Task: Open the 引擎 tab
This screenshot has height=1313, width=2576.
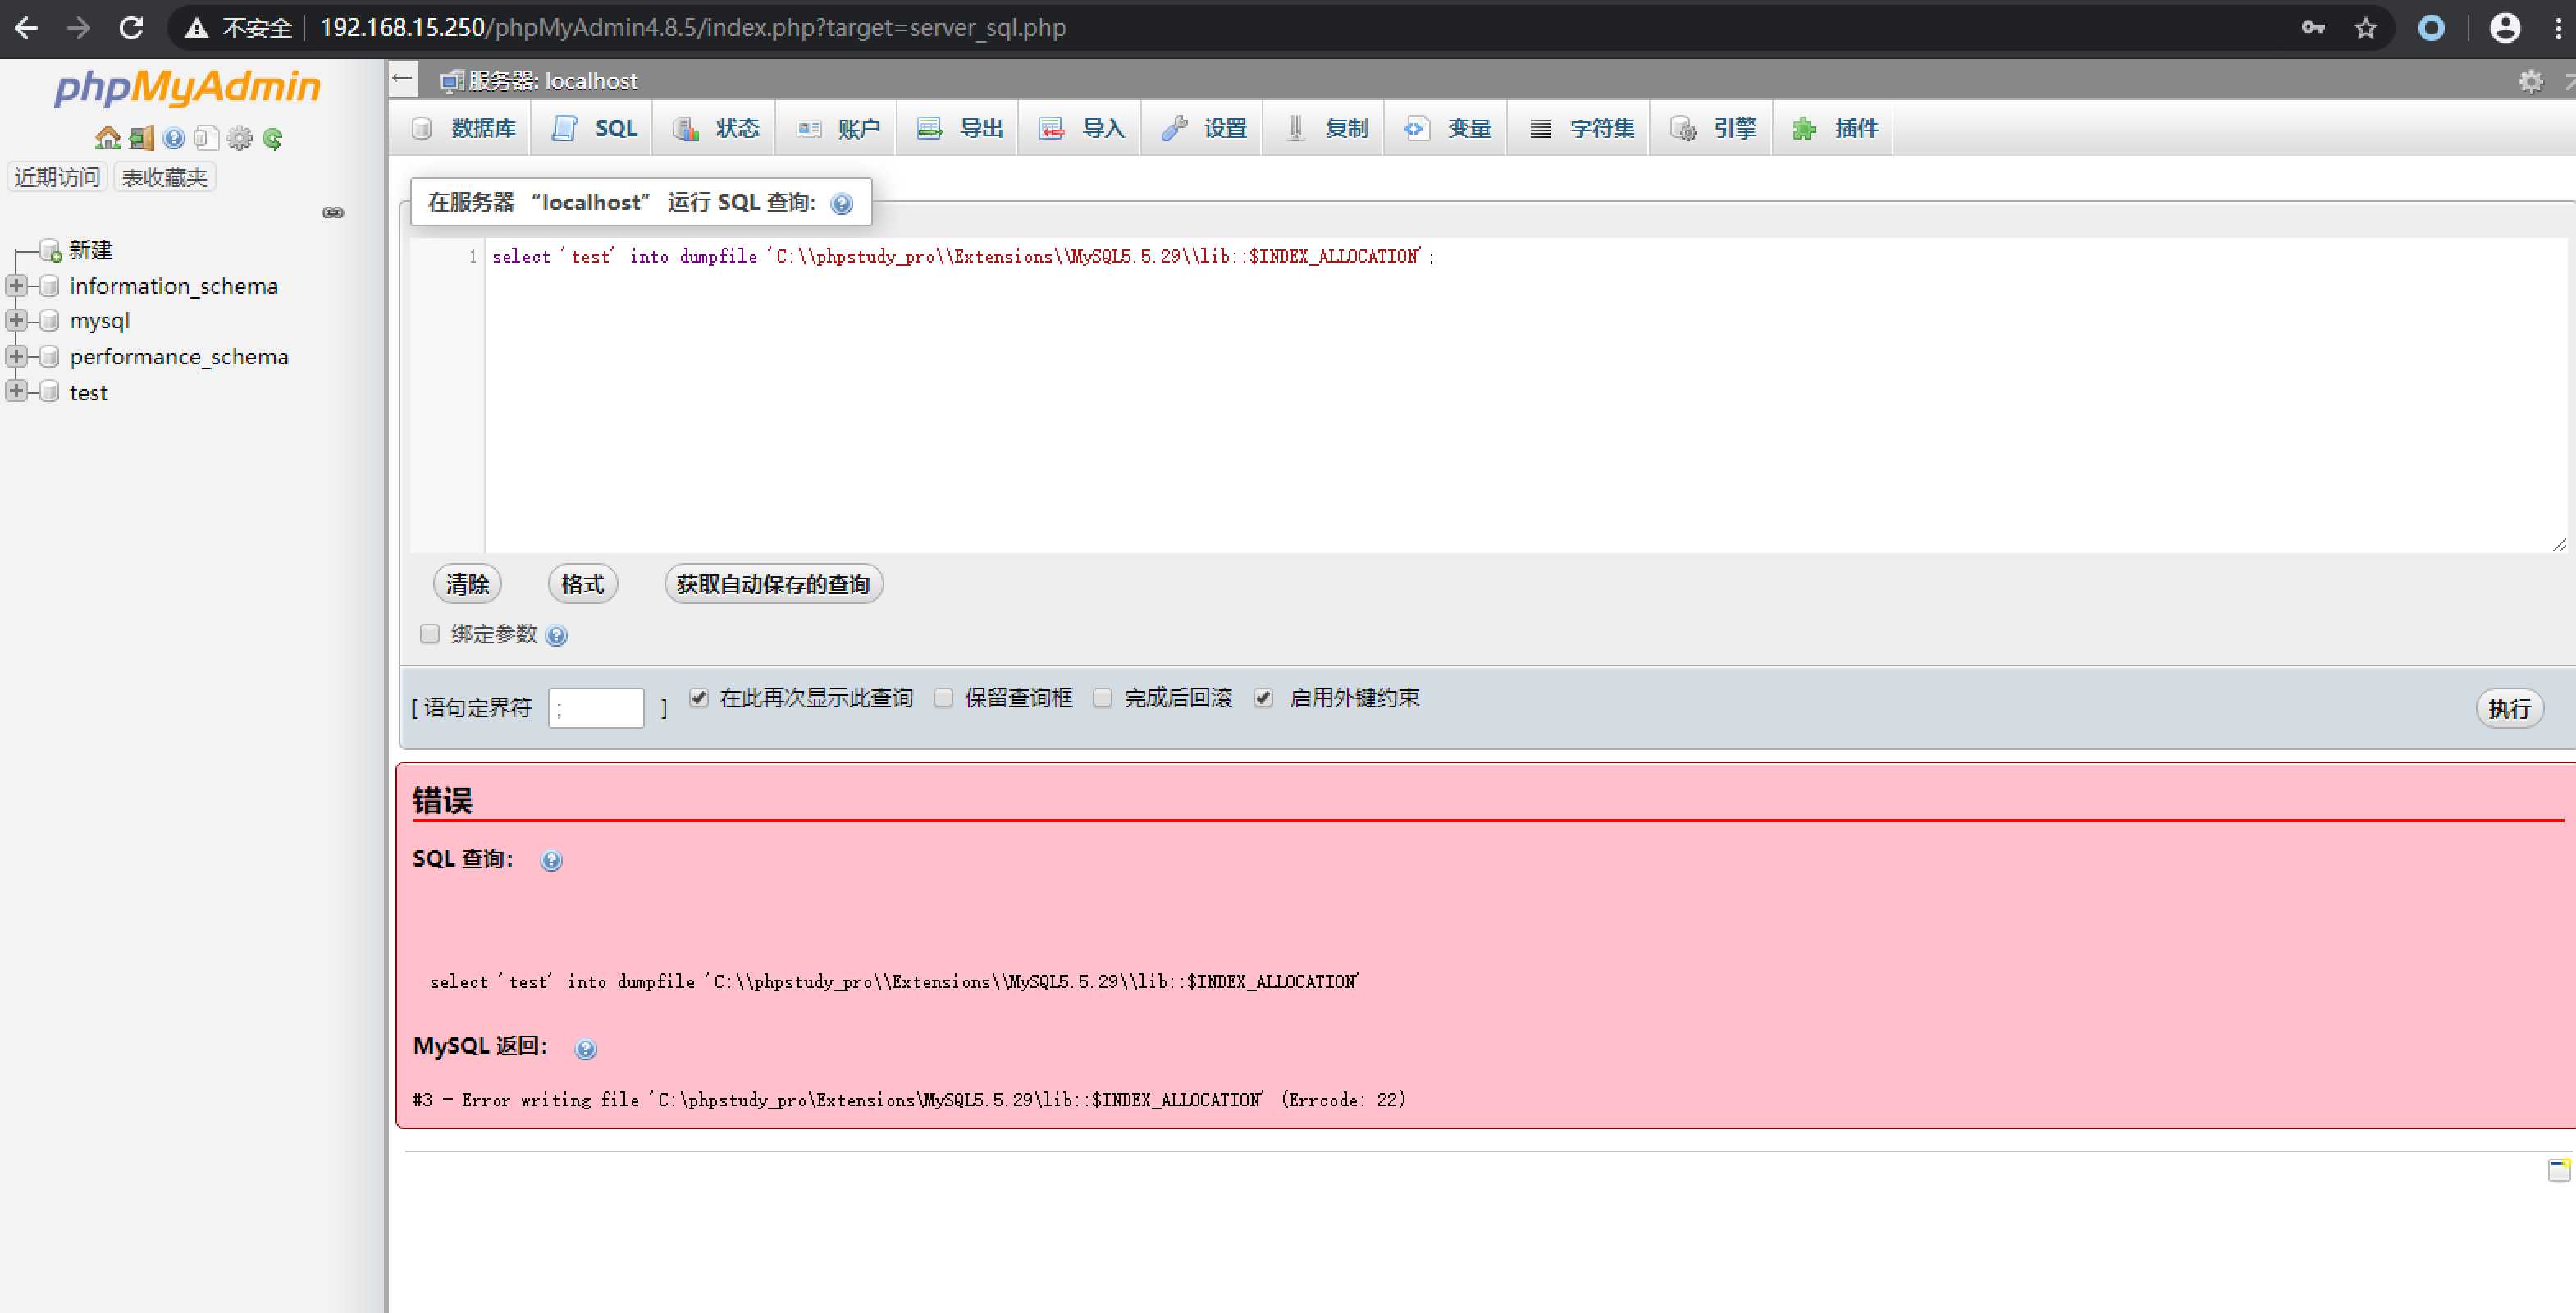Action: click(1714, 128)
